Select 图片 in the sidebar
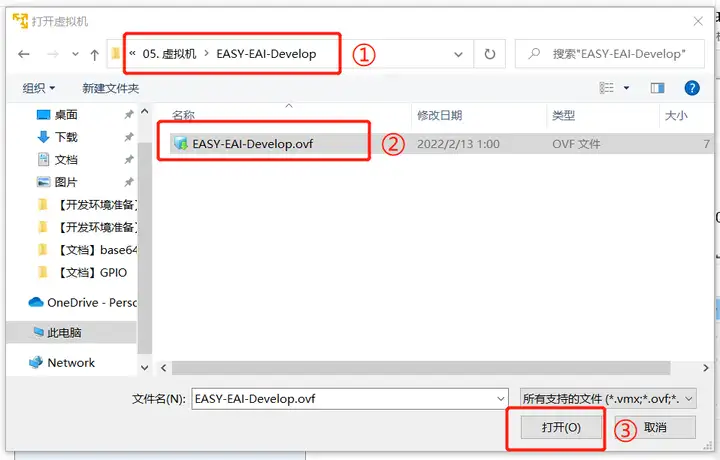The width and height of the screenshot is (720, 460). coord(66,182)
